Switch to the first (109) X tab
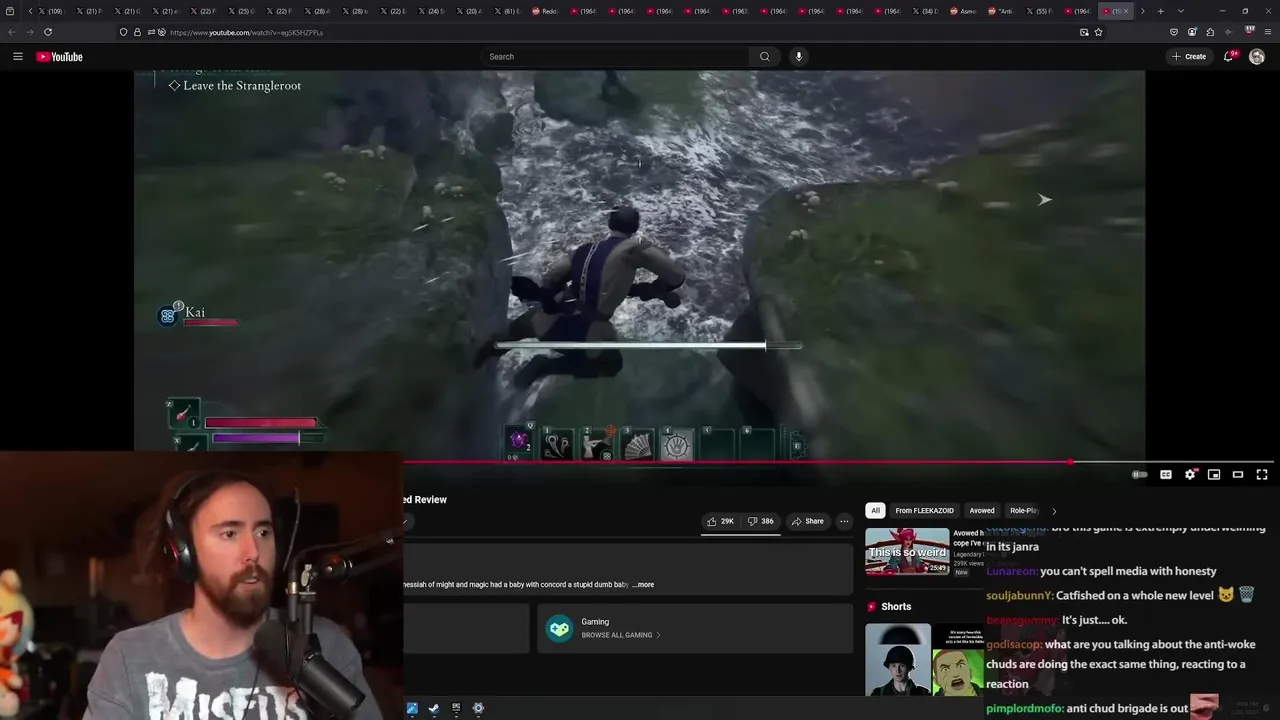 50,11
